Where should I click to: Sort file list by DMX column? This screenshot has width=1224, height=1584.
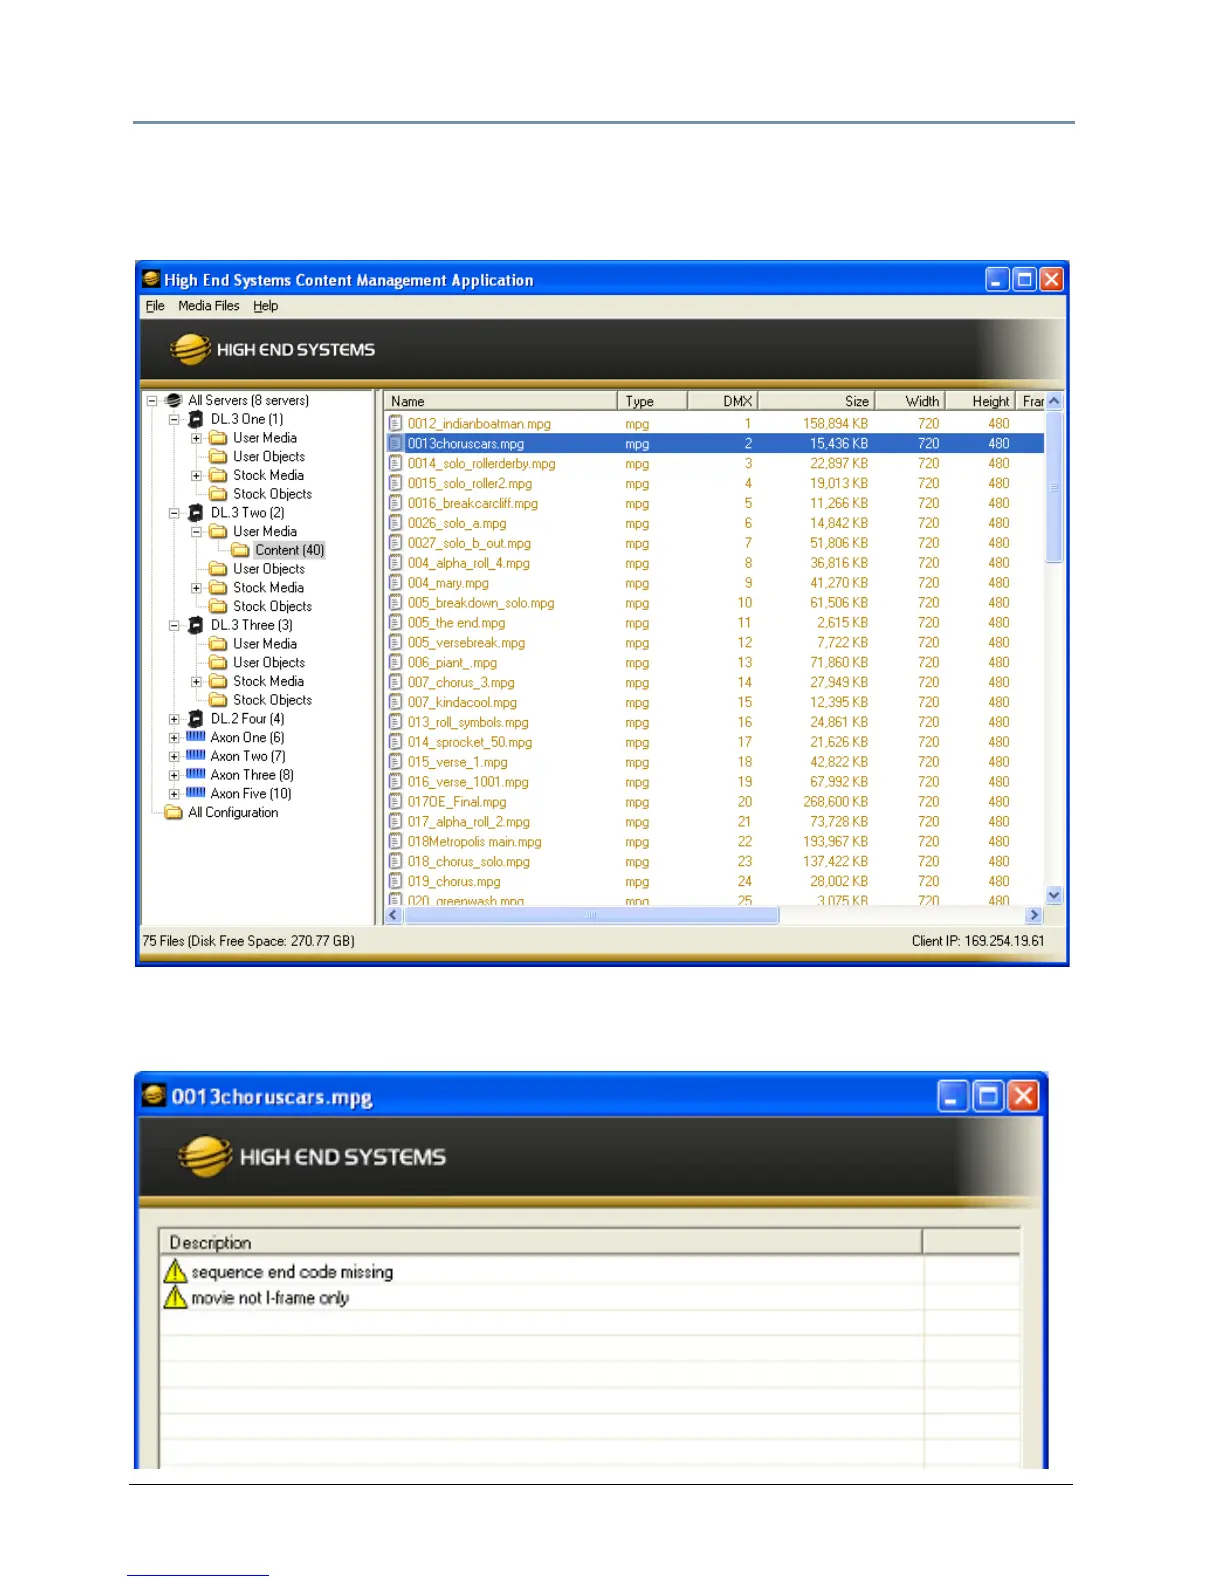[x=722, y=401]
